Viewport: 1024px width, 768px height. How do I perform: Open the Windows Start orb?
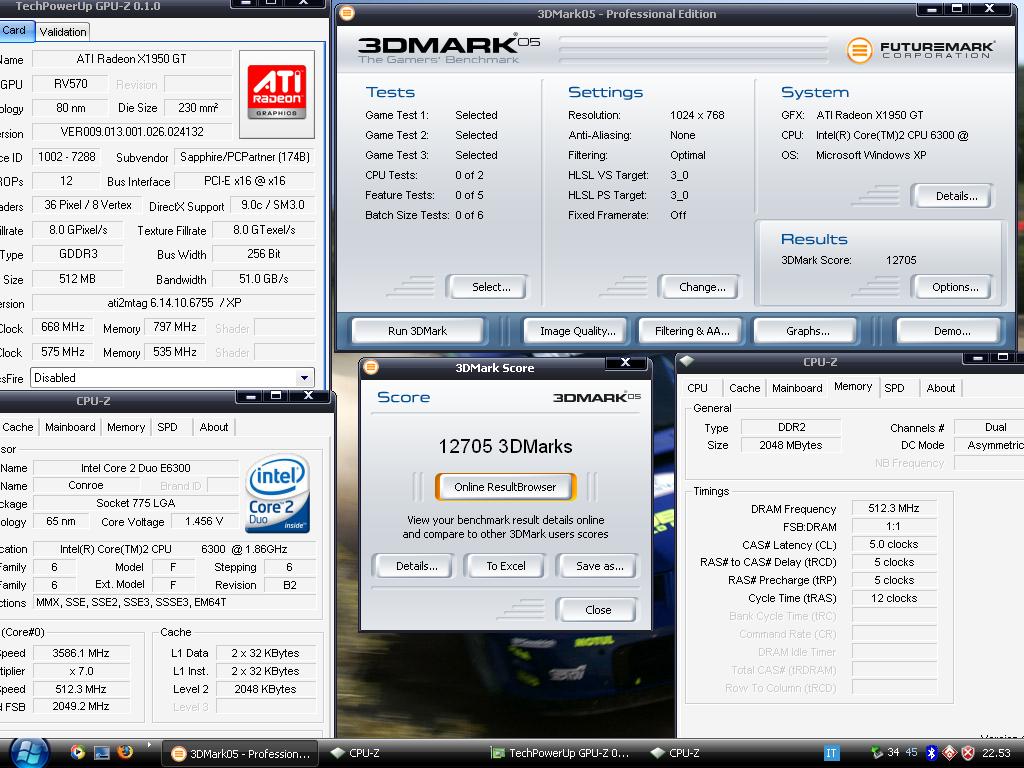(27, 754)
